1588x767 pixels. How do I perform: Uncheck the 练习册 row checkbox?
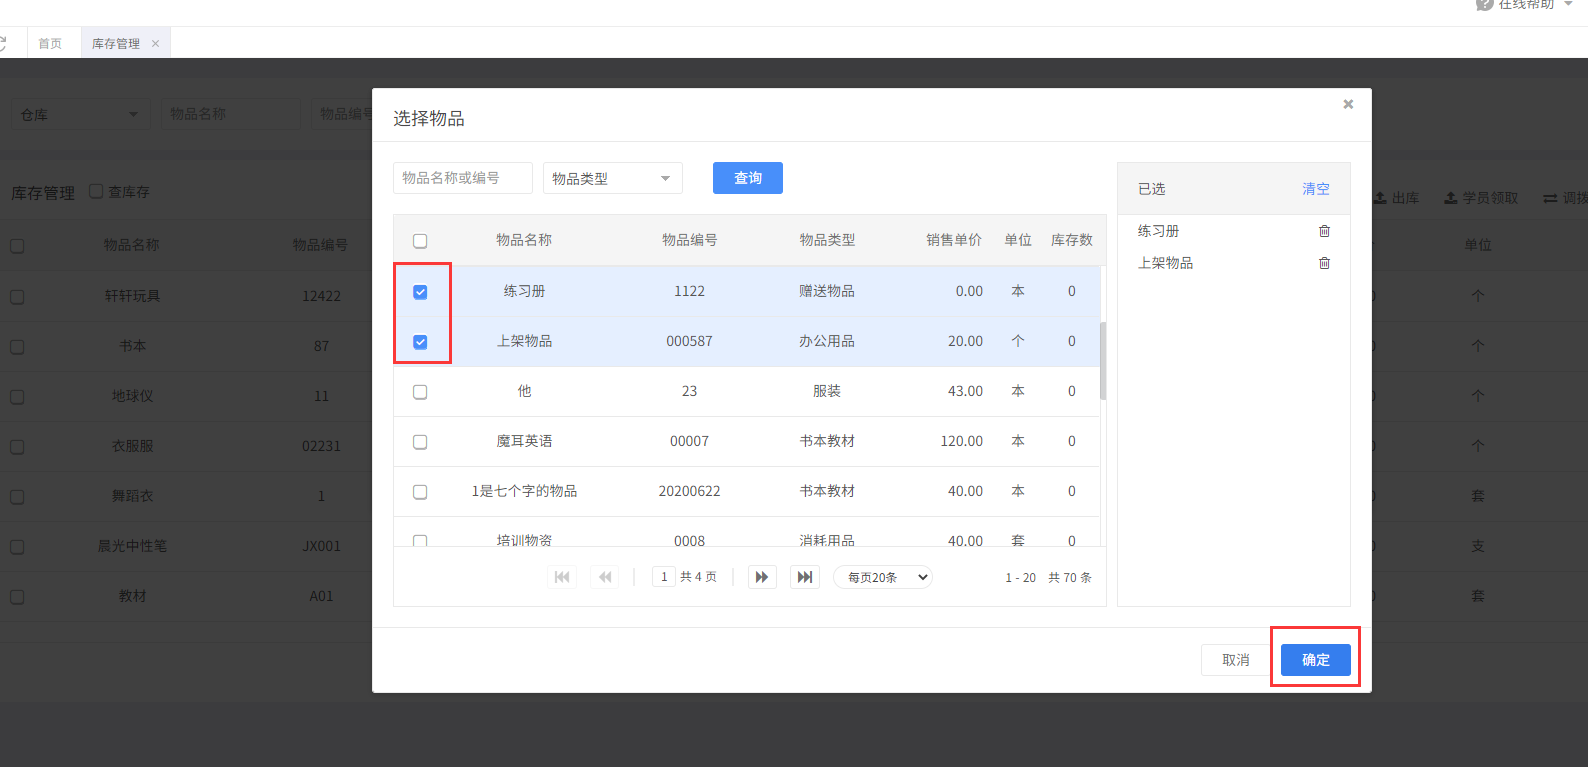pyautogui.click(x=420, y=292)
